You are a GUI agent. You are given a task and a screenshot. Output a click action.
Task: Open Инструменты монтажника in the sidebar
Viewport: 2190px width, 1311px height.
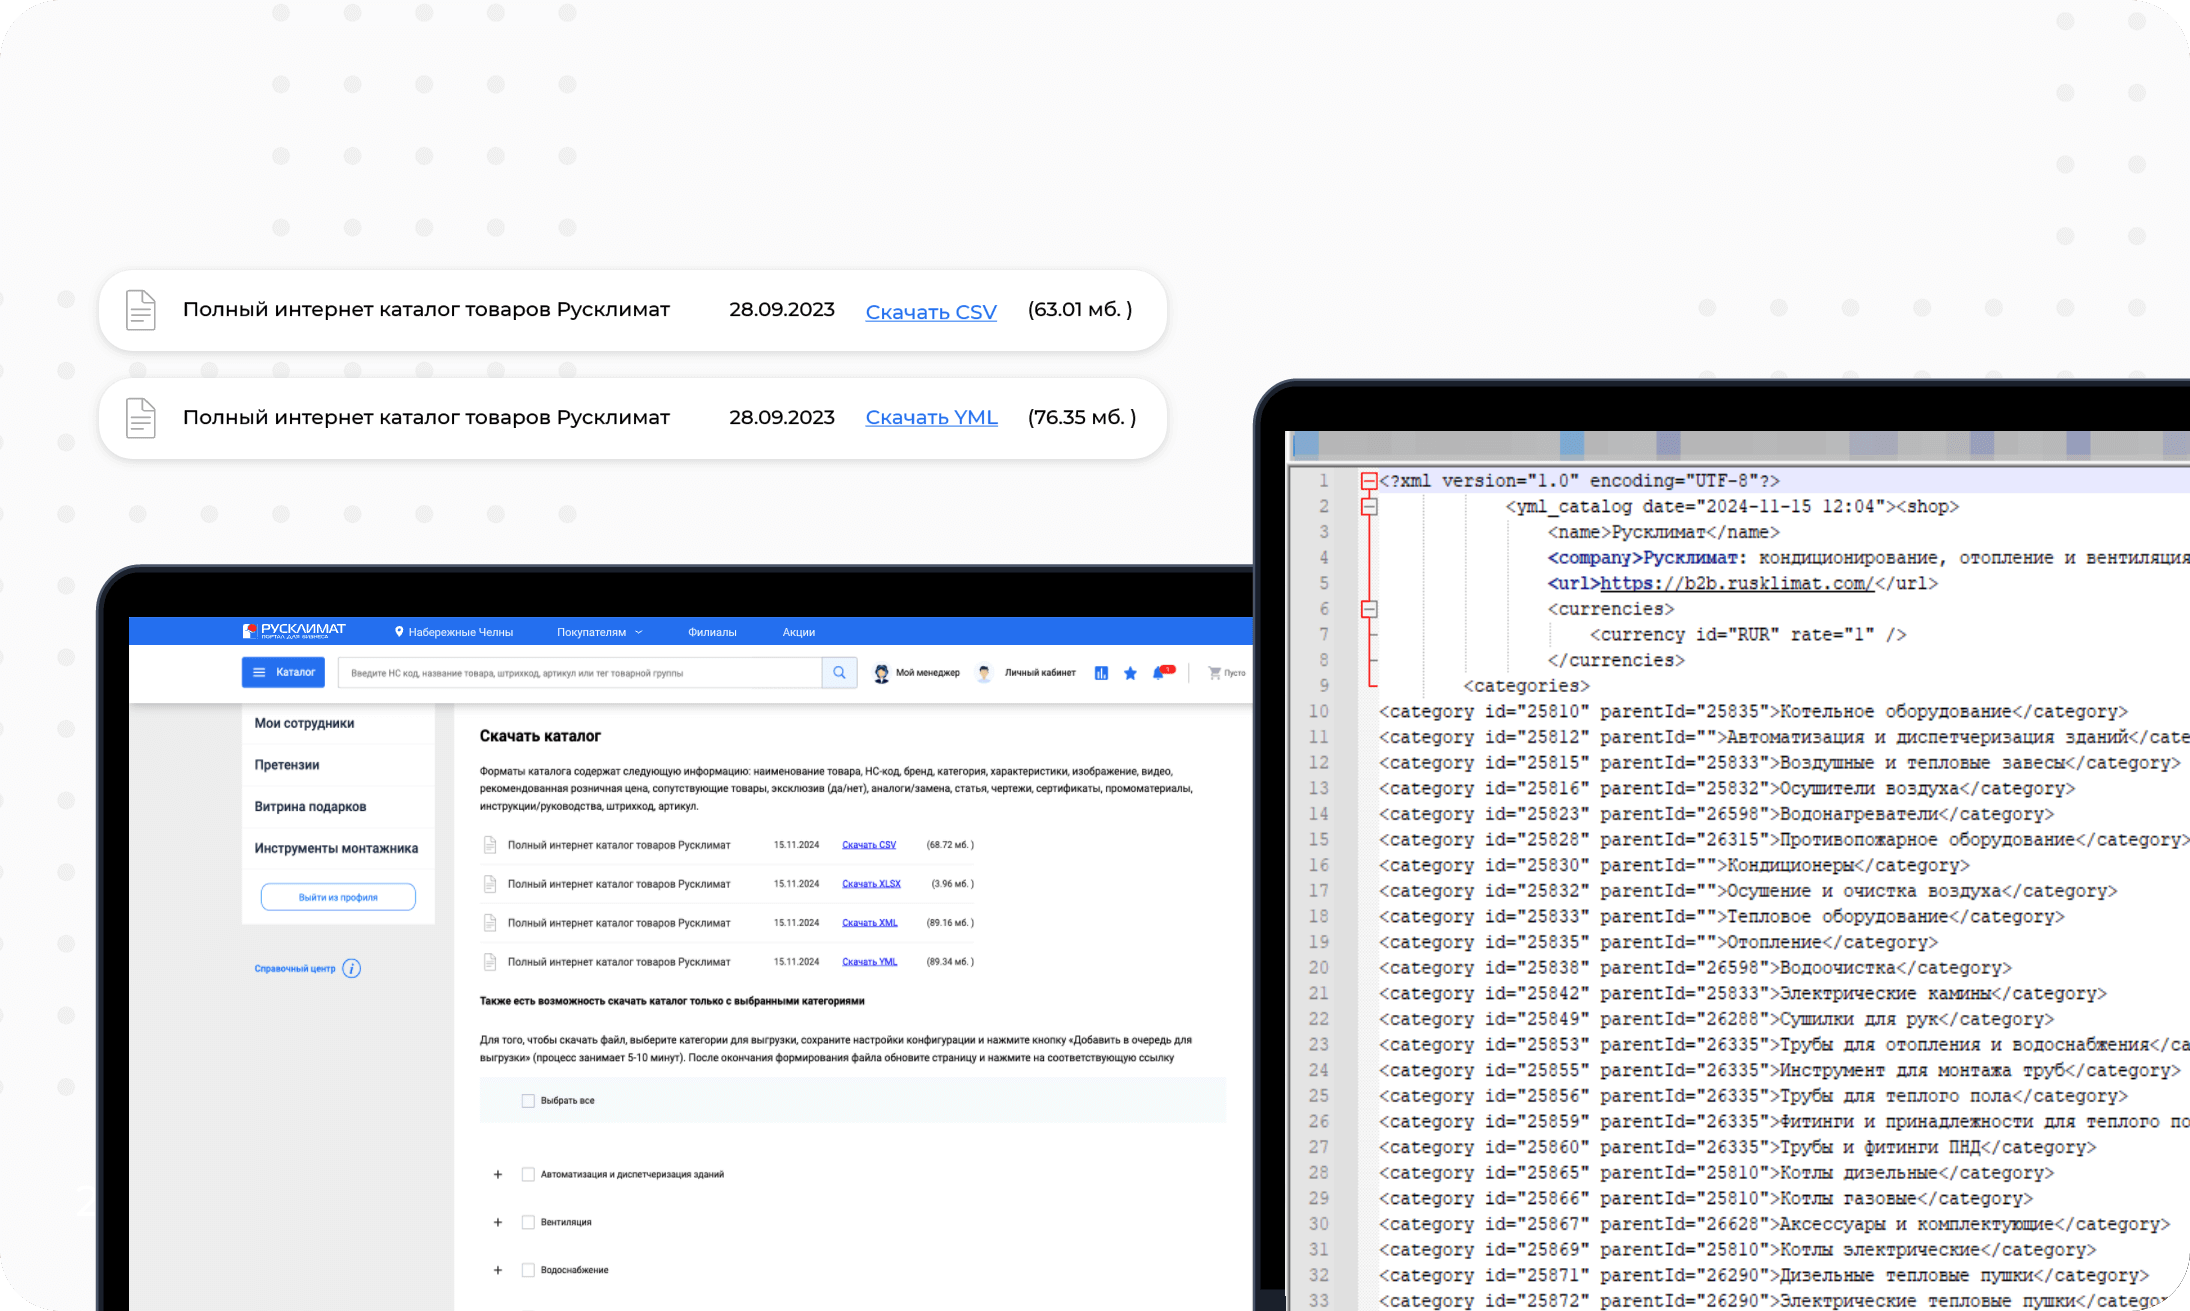336,849
